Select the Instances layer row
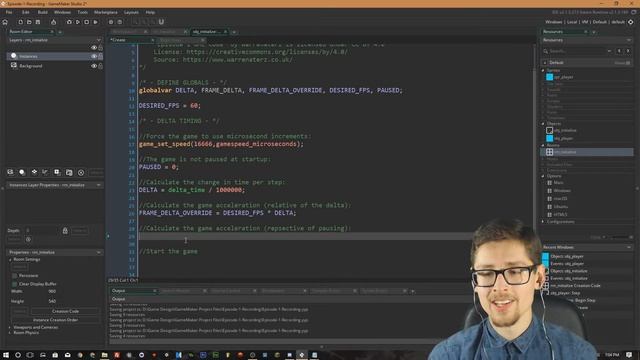Screen dimensions: 640x360 point(55,56)
